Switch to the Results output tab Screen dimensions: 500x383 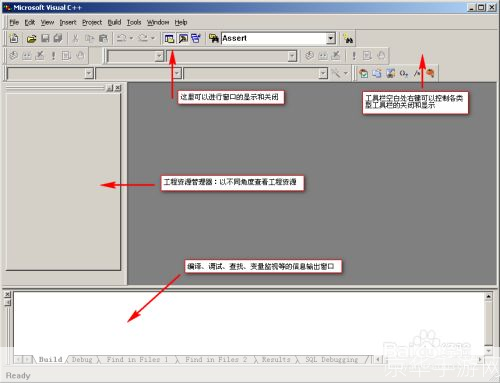(276, 359)
